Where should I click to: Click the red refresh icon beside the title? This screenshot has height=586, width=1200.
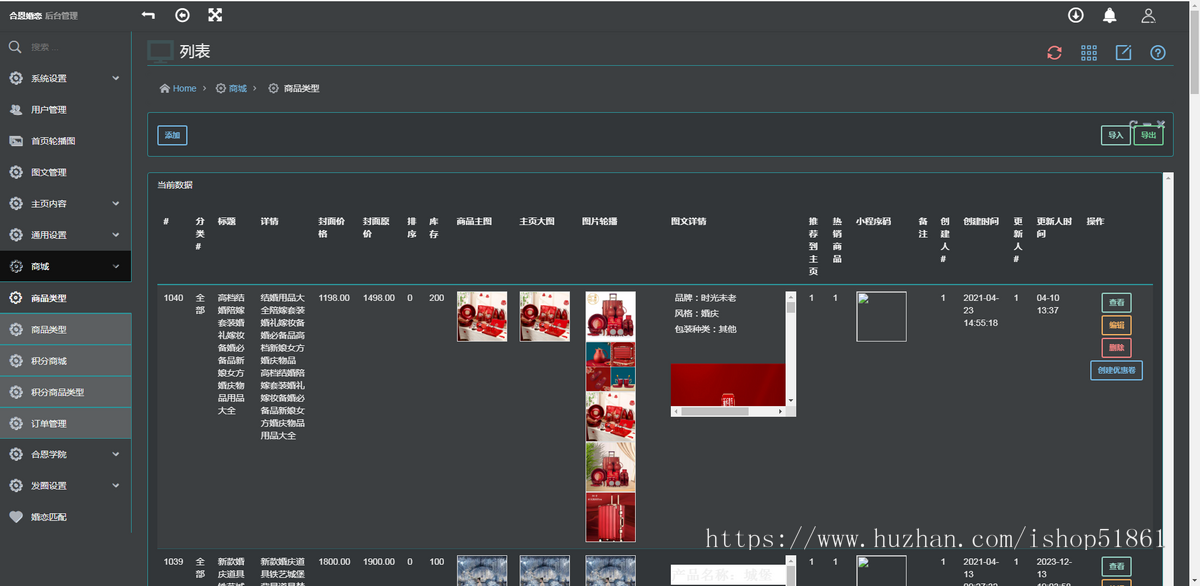coord(1054,53)
